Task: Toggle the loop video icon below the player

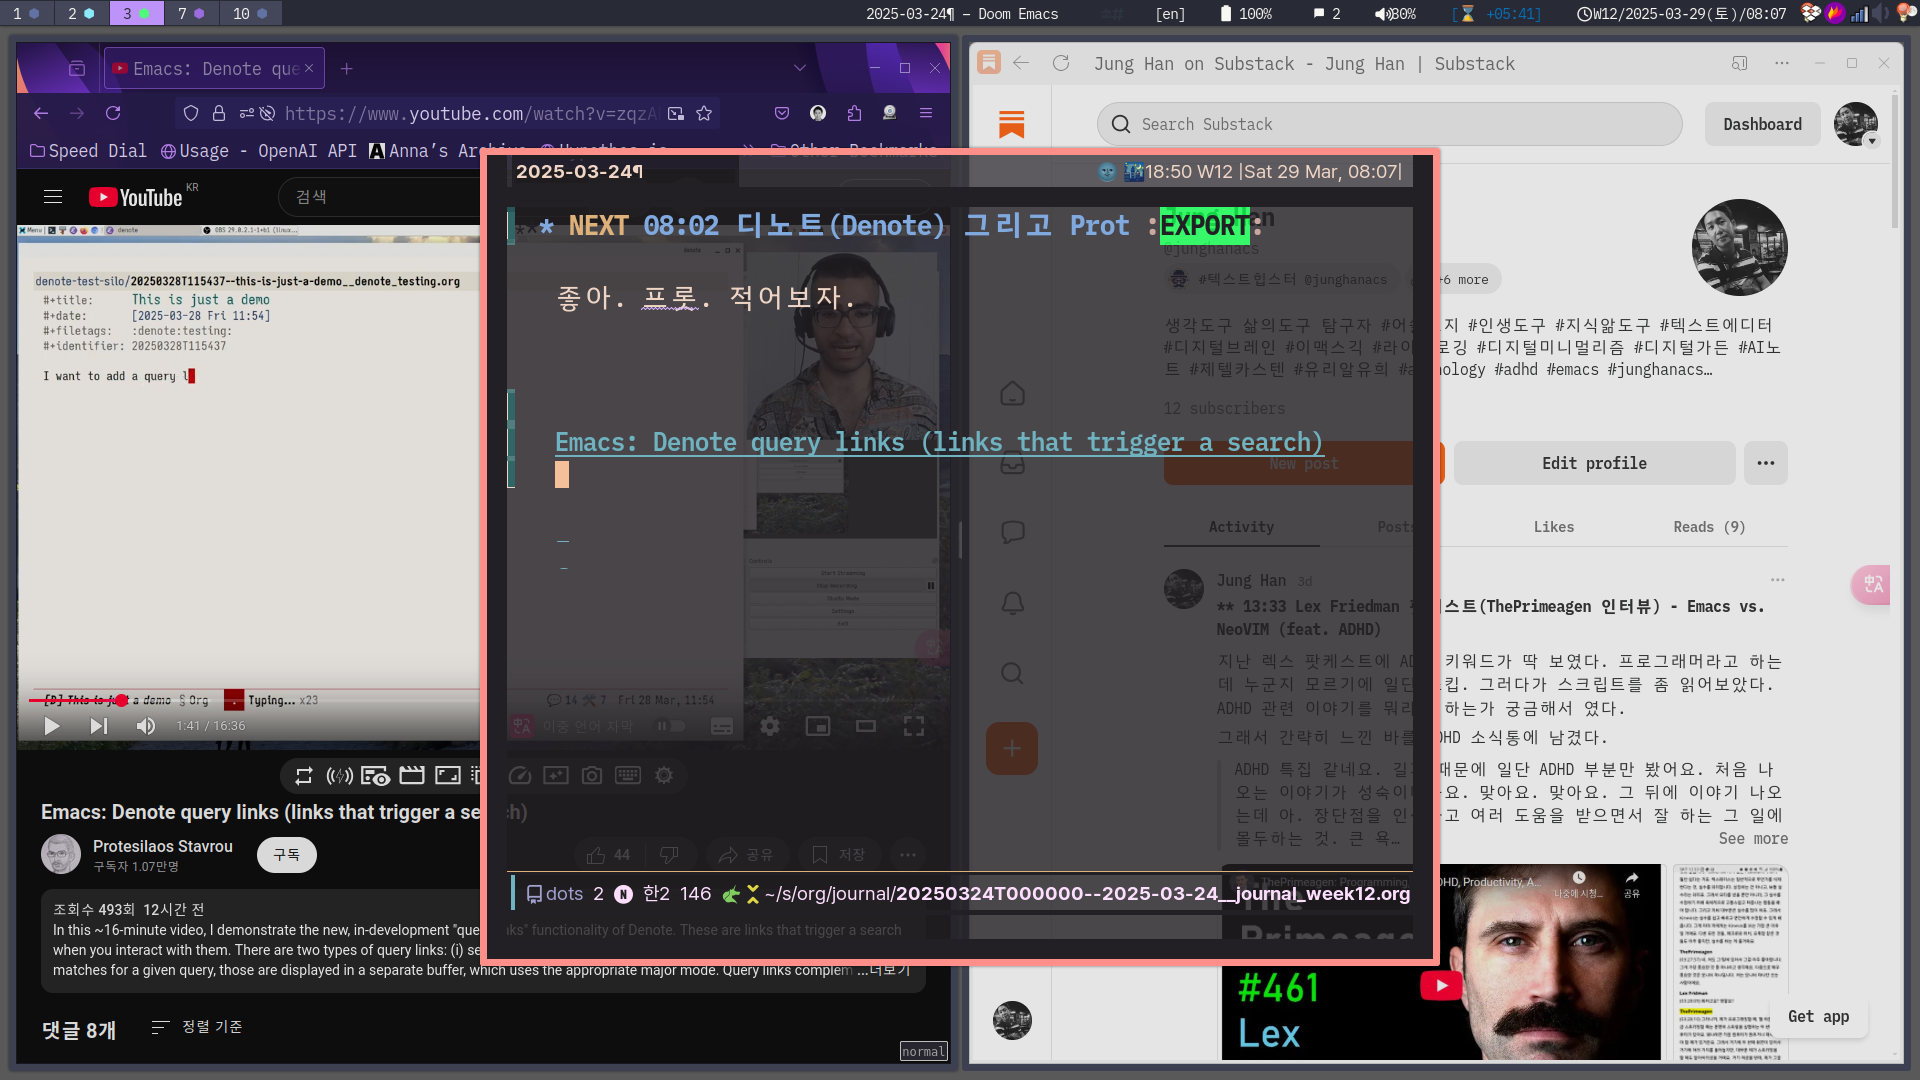Action: point(304,775)
